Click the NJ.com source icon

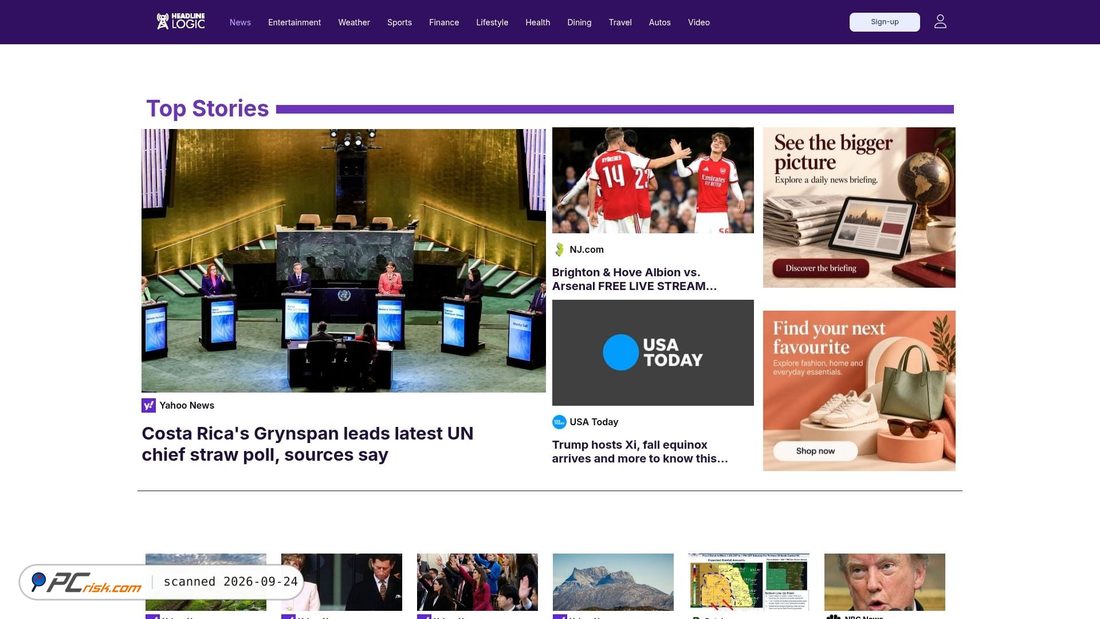559,249
